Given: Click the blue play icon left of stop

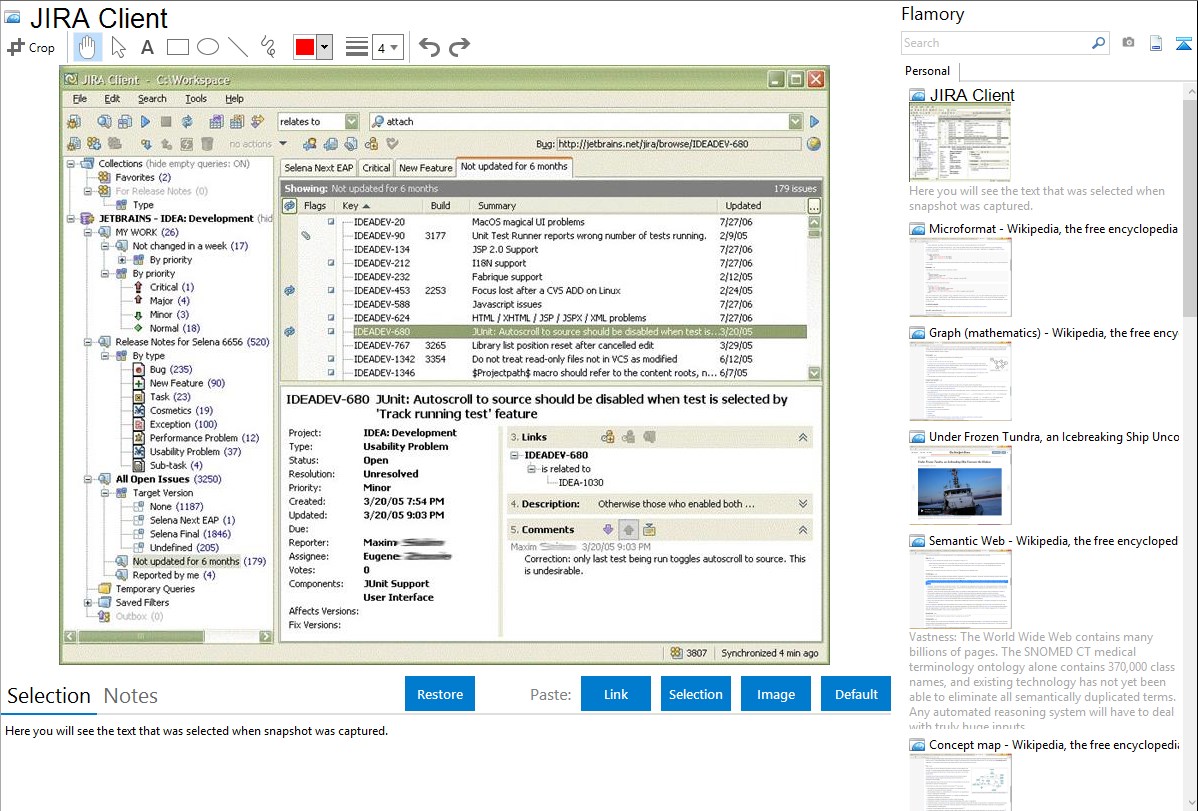Looking at the screenshot, I should click(145, 122).
